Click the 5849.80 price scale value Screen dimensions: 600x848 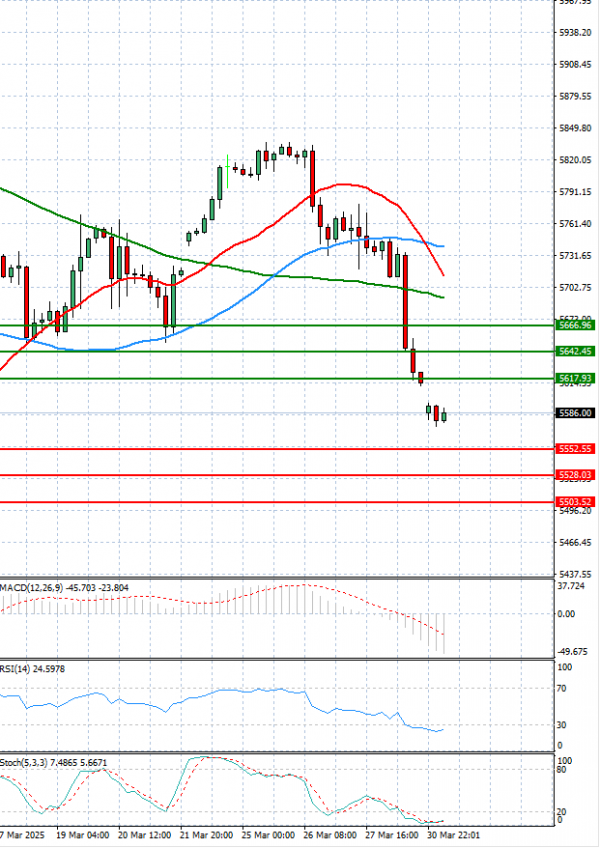pyautogui.click(x=575, y=128)
